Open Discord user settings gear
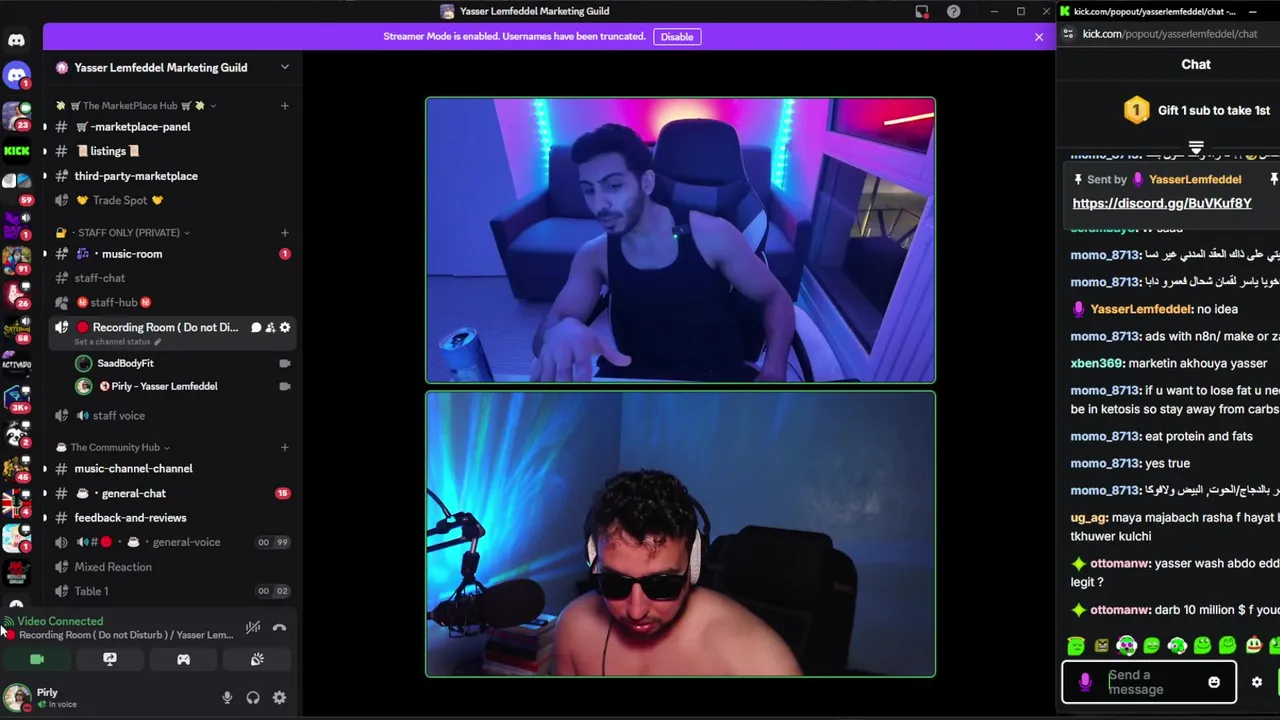This screenshot has width=1280, height=720. pyautogui.click(x=279, y=698)
